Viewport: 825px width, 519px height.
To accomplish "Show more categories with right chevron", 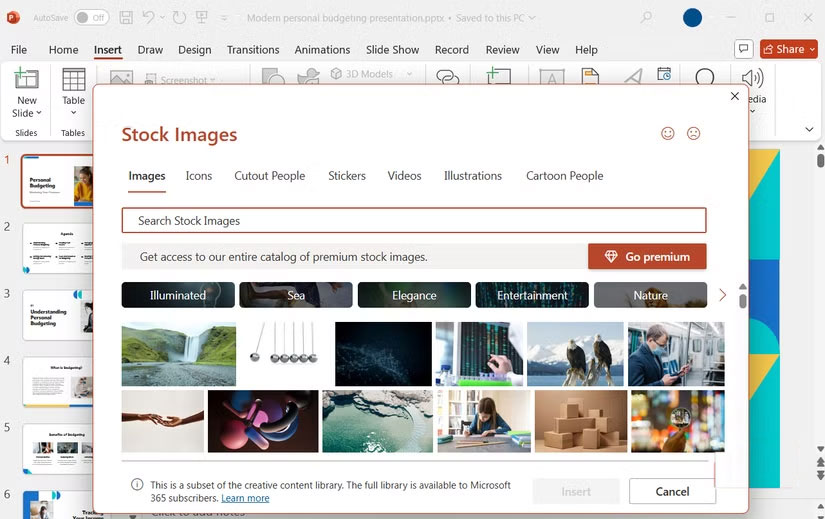I will [723, 295].
